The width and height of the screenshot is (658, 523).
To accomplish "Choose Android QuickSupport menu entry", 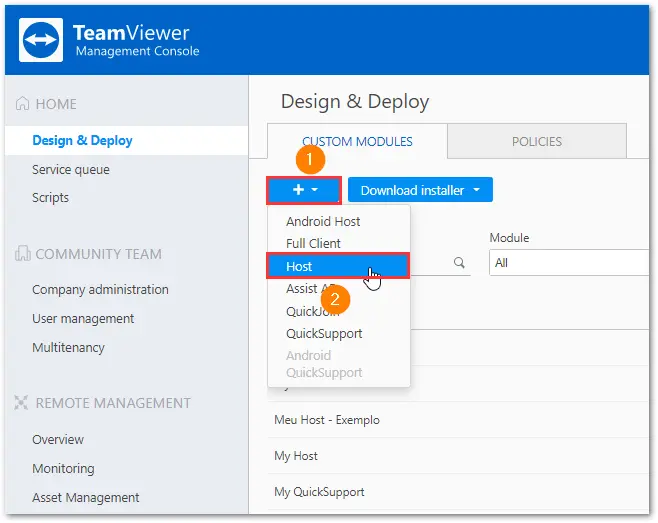I will click(x=324, y=364).
